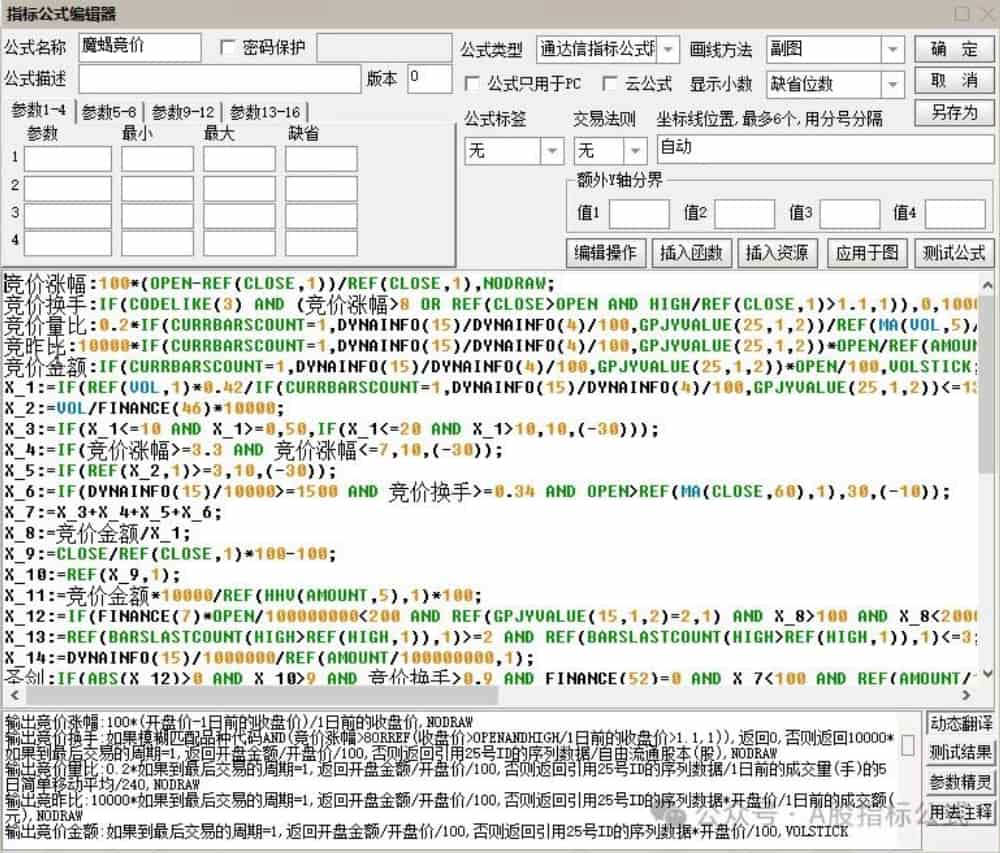Image resolution: width=1000 pixels, height=853 pixels.
Task: Switch to the 参数13-16 tab
Action: click(265, 112)
